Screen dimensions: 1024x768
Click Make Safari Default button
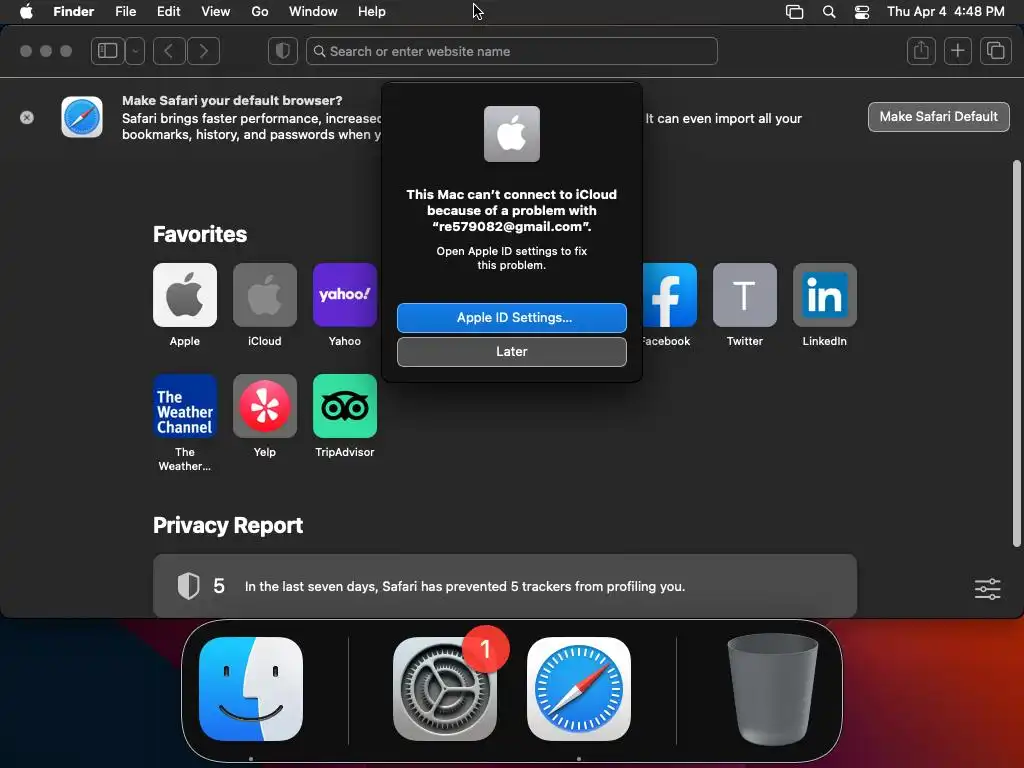point(938,117)
